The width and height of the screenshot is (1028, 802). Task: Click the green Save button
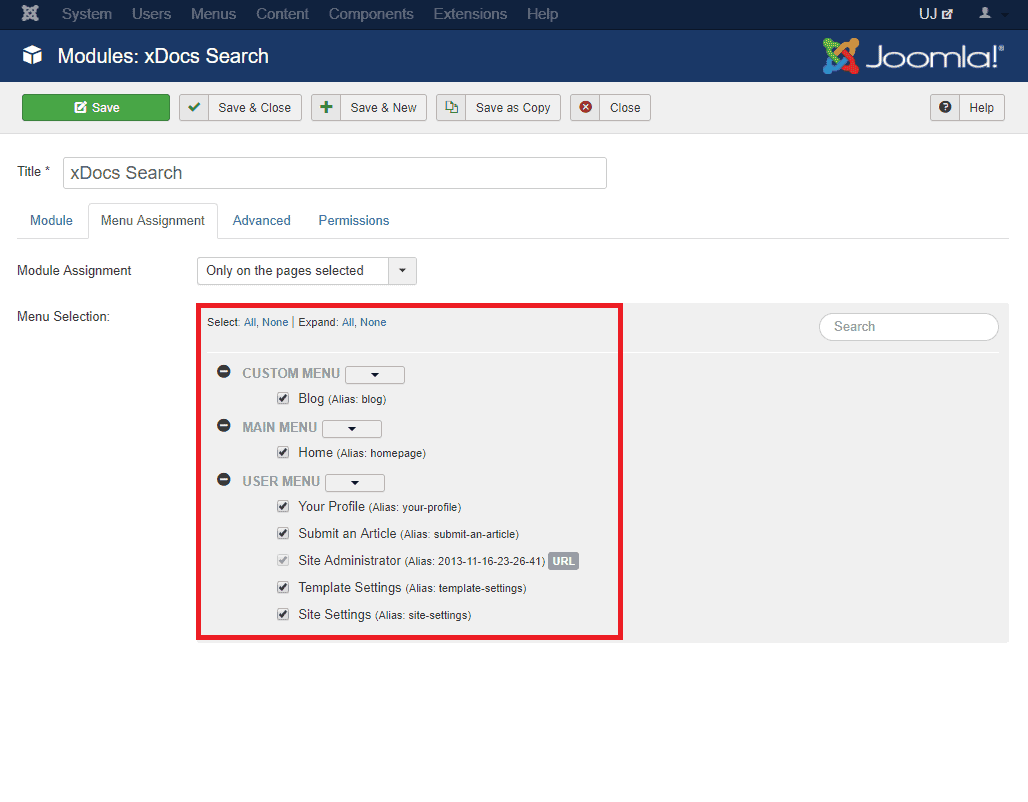(x=96, y=108)
